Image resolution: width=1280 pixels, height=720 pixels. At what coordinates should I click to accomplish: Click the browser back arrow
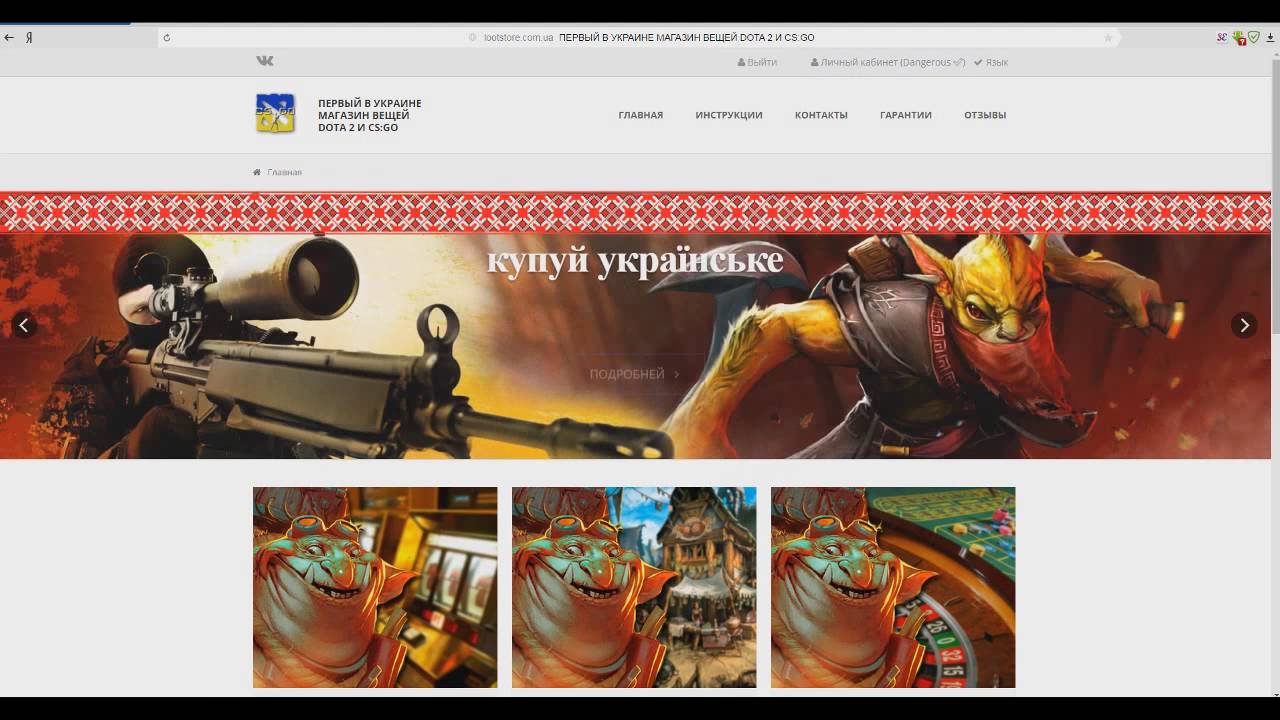tap(9, 37)
